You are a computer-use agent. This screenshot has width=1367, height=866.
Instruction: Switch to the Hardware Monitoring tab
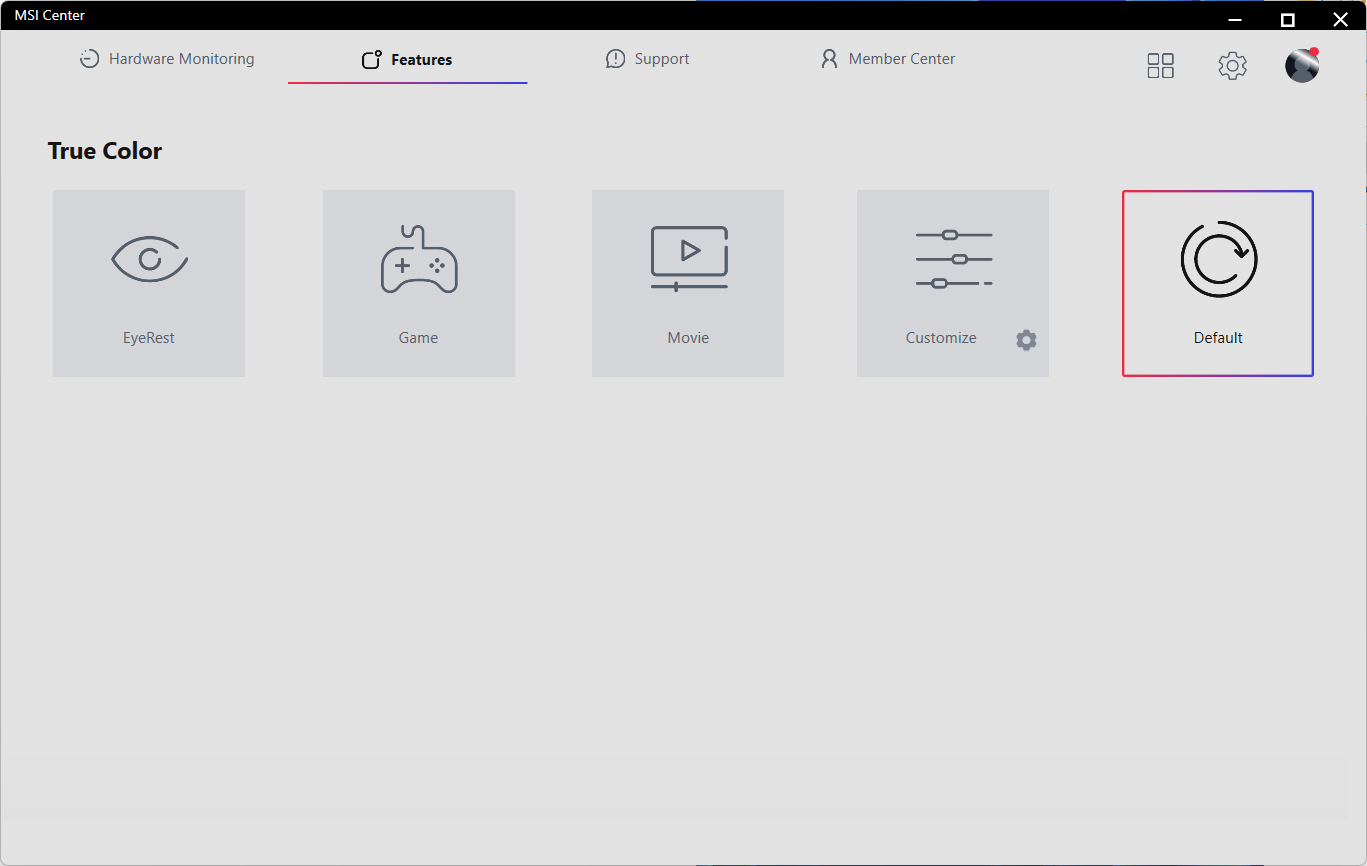pyautogui.click(x=167, y=59)
